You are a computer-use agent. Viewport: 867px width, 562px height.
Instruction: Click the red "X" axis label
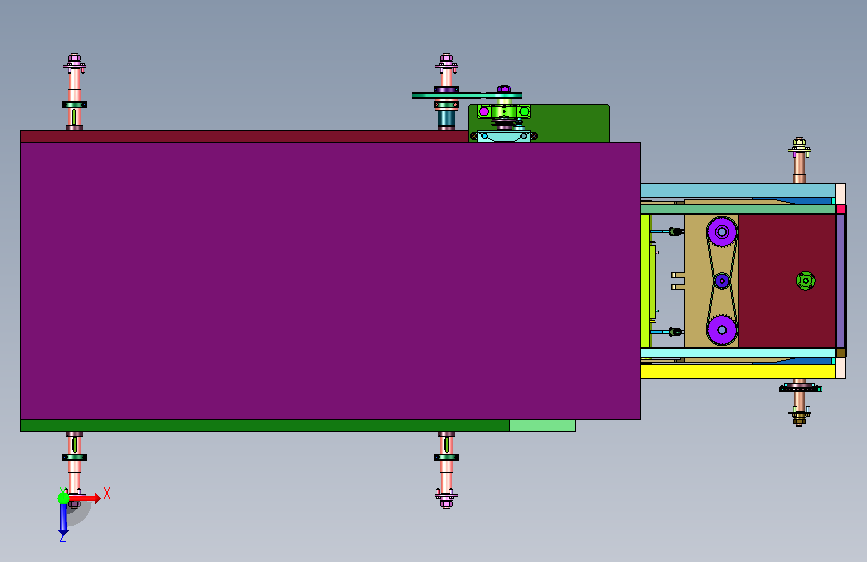coord(107,493)
